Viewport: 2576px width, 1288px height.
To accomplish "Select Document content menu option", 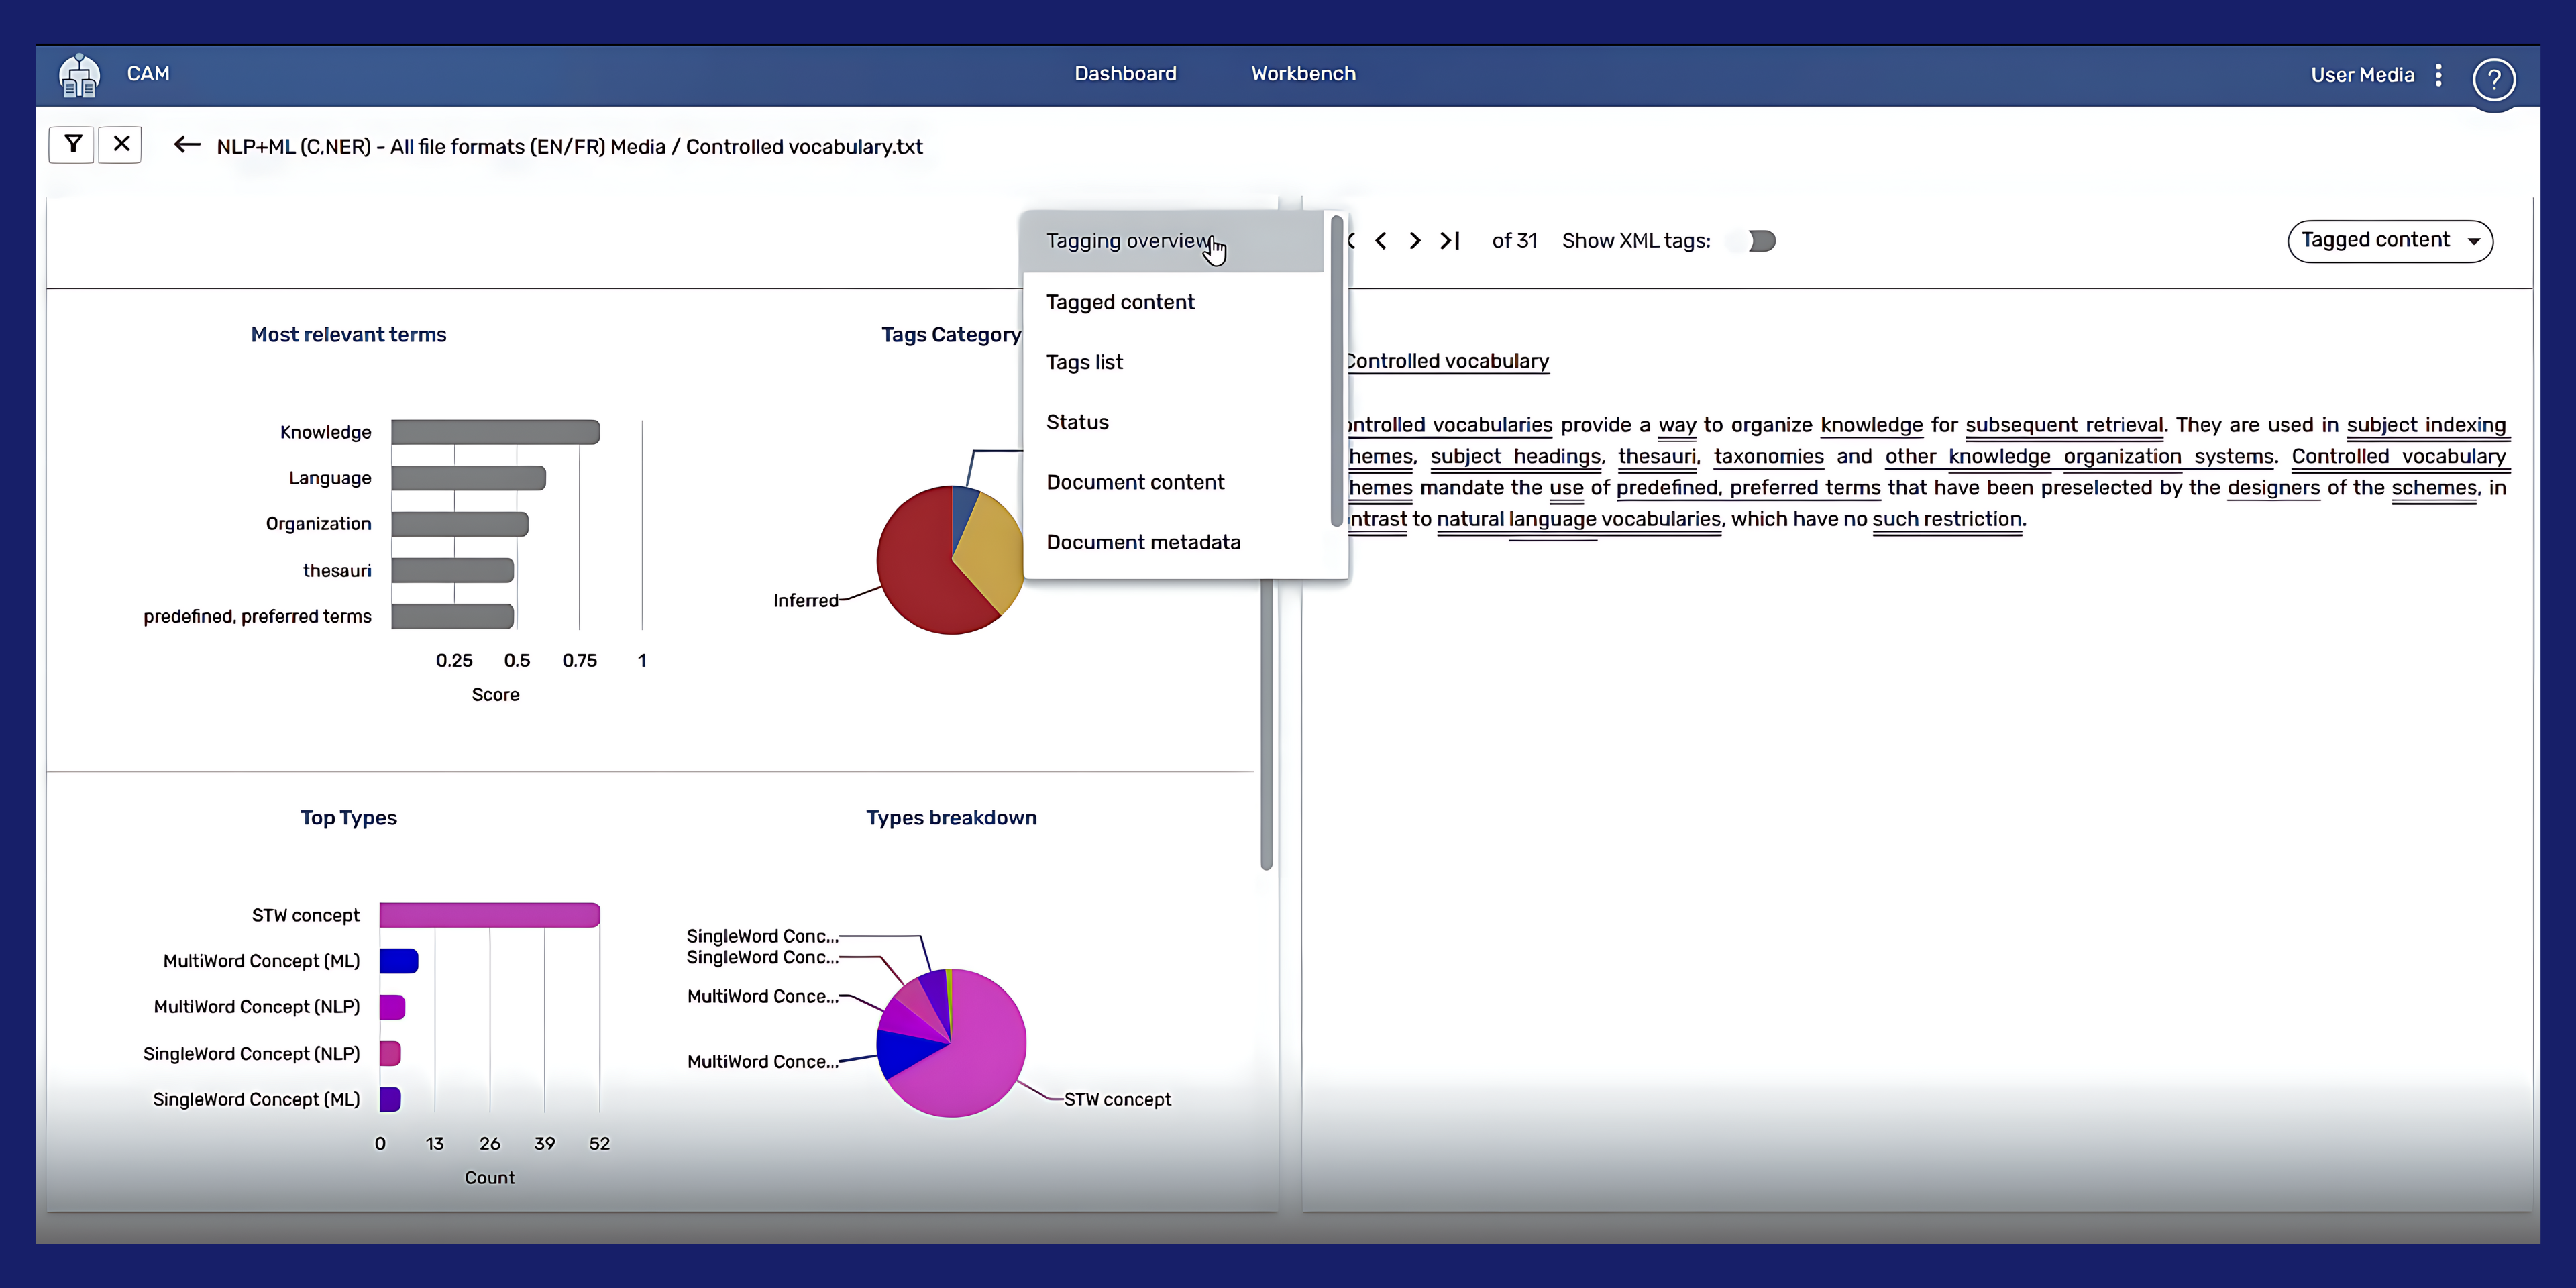I will click(1172, 482).
